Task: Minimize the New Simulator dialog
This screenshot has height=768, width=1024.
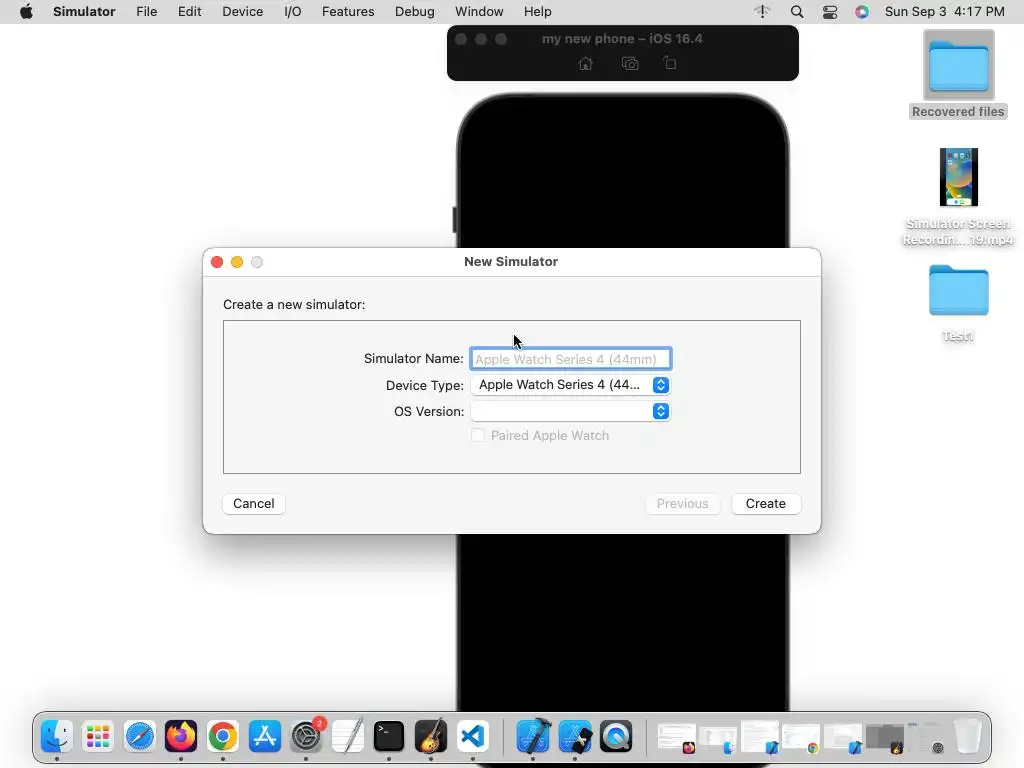Action: click(237, 262)
